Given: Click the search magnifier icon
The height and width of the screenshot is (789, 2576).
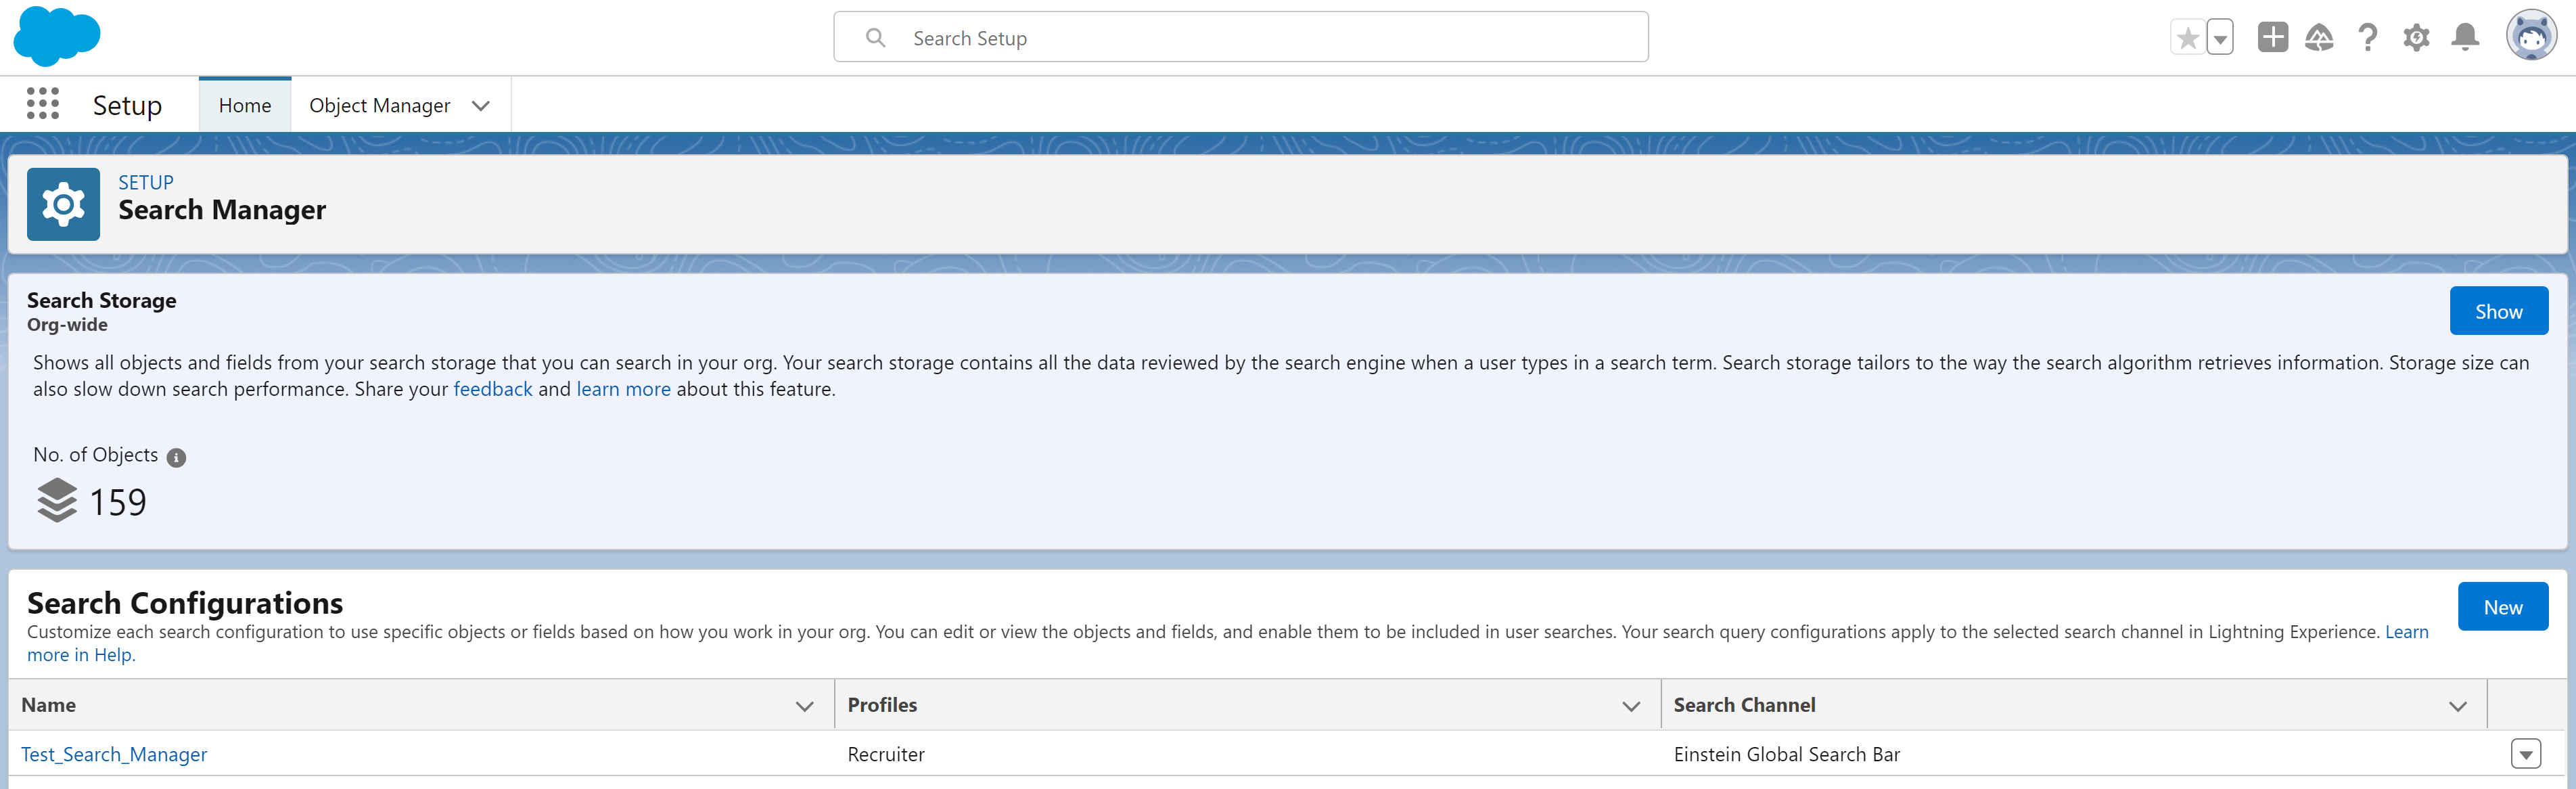Looking at the screenshot, I should pyautogui.click(x=875, y=38).
